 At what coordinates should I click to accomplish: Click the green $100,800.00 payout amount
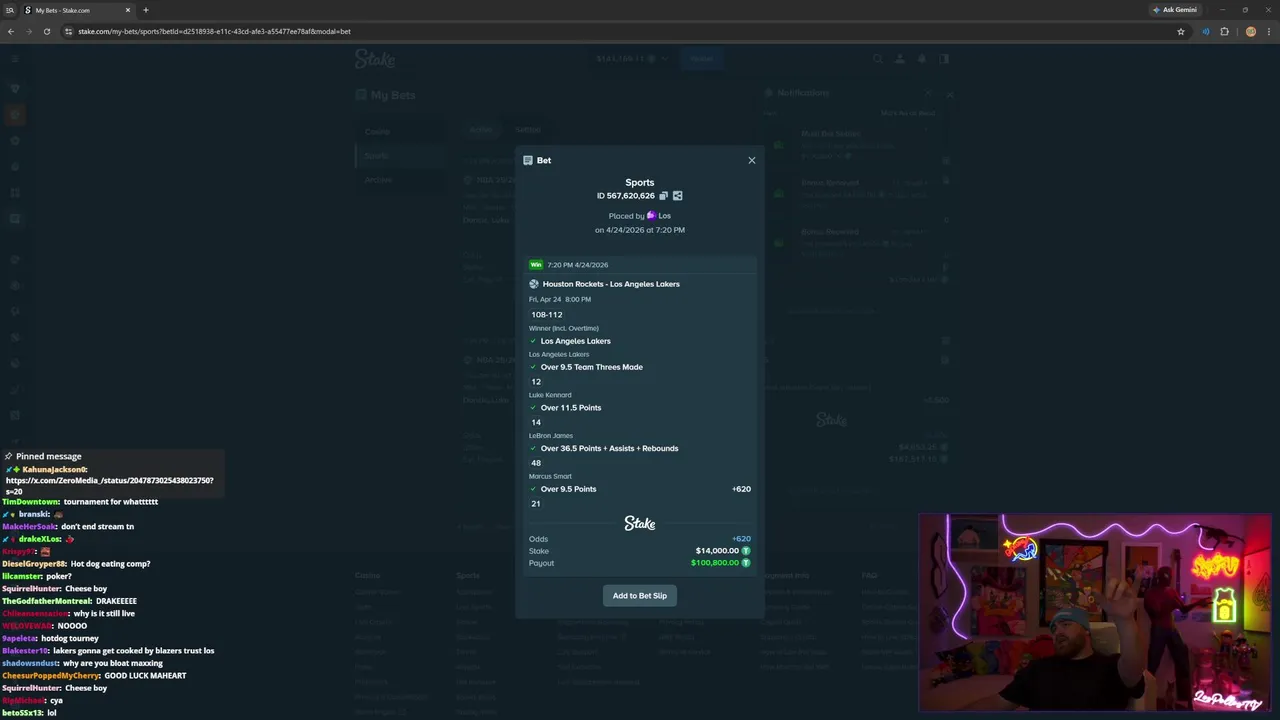(715, 563)
